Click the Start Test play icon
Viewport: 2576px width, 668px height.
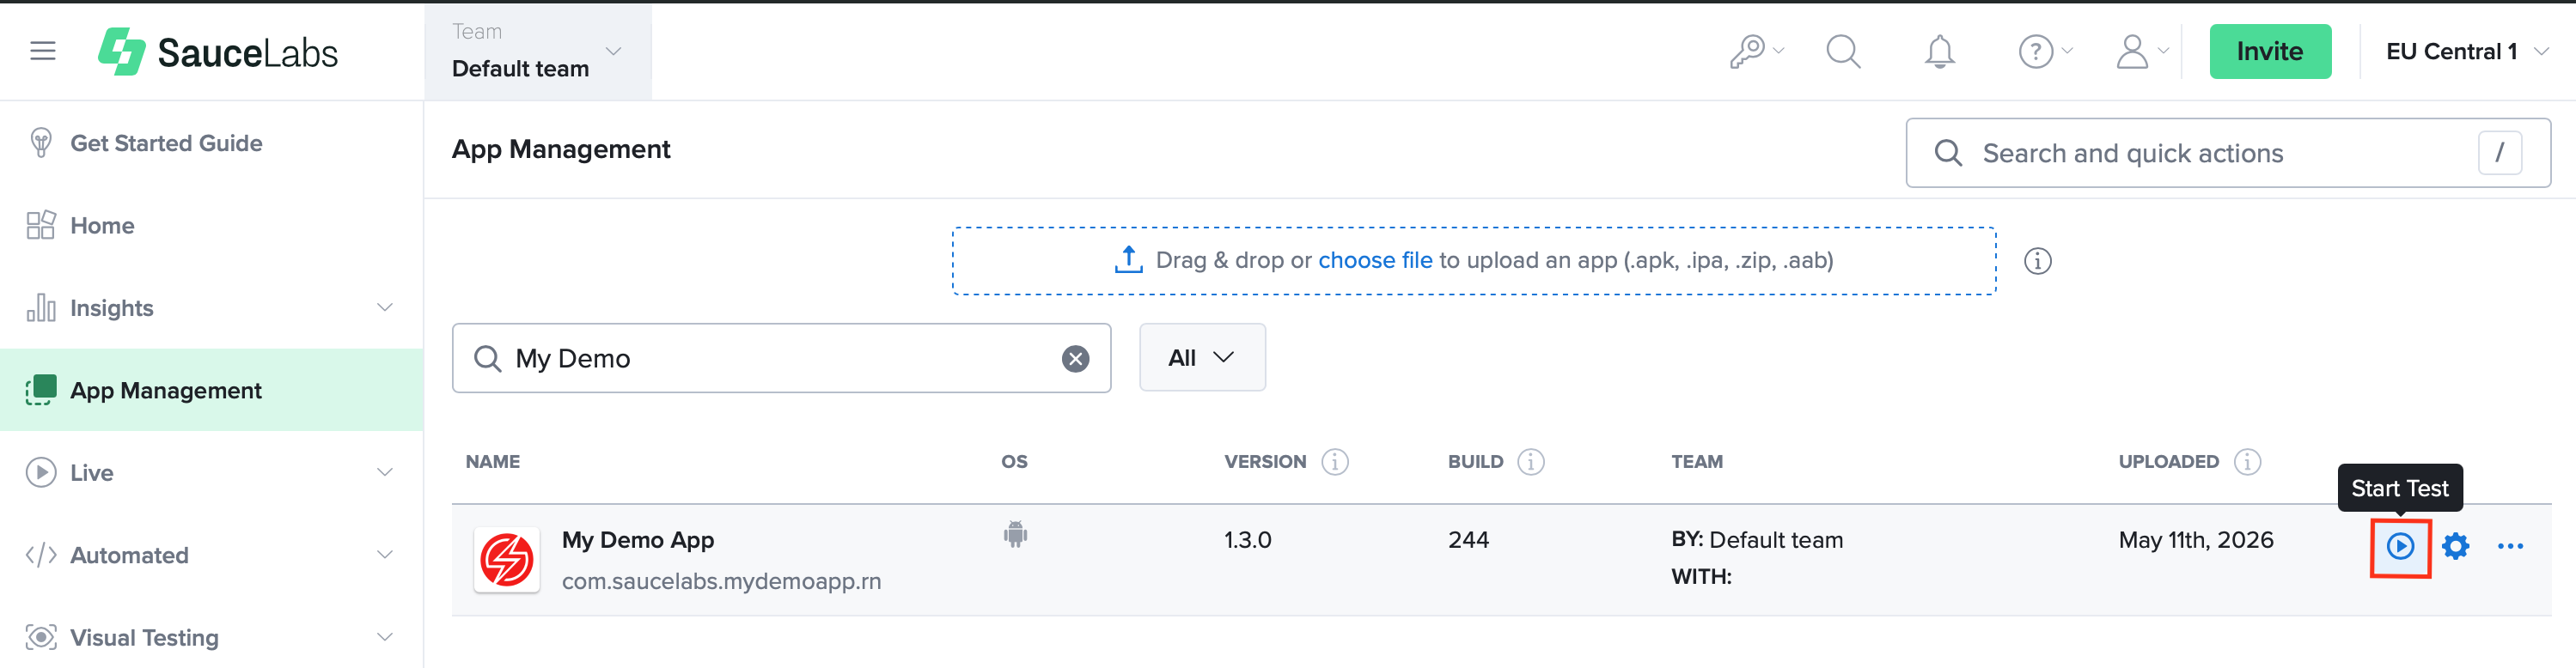pyautogui.click(x=2400, y=546)
